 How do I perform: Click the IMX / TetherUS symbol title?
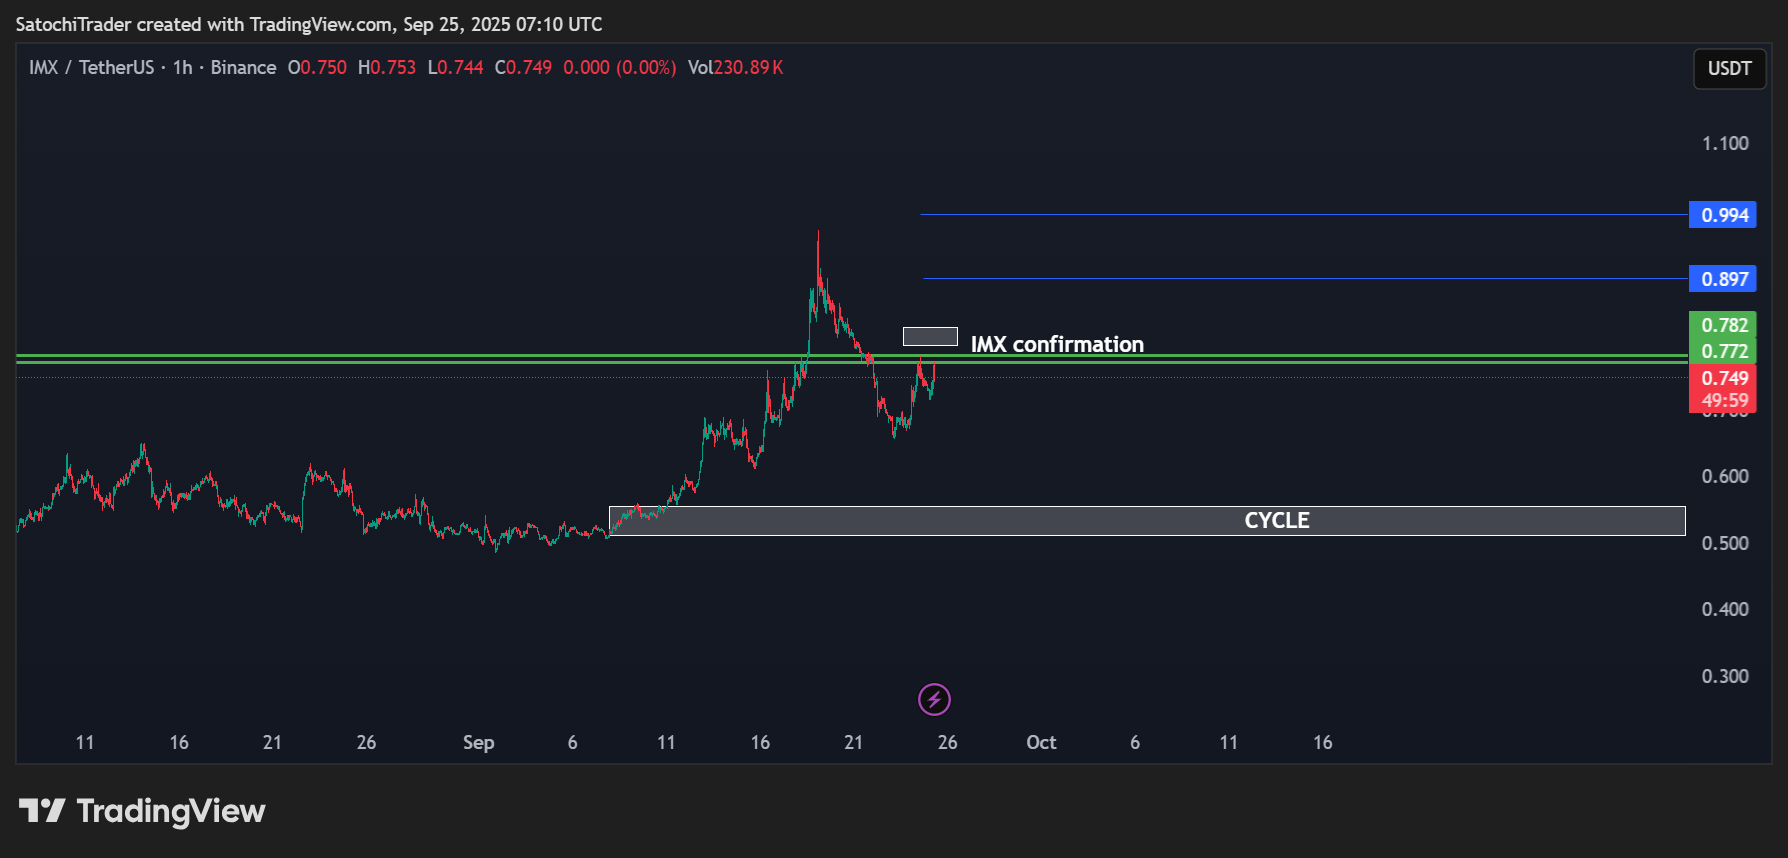[x=91, y=67]
